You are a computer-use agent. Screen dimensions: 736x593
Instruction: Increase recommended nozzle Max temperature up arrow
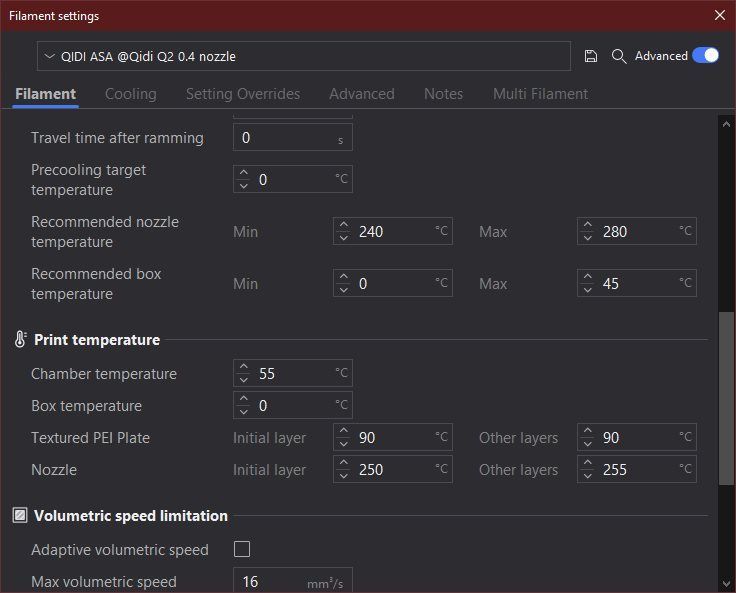588,226
